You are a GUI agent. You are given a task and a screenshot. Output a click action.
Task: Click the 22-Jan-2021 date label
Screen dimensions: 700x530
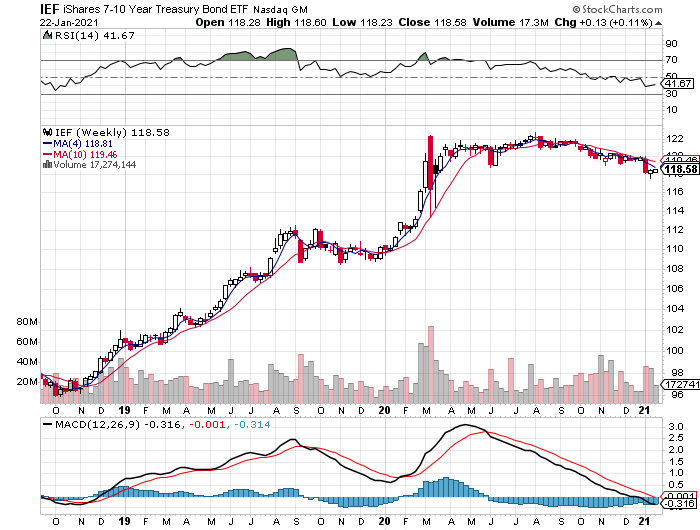click(x=69, y=22)
